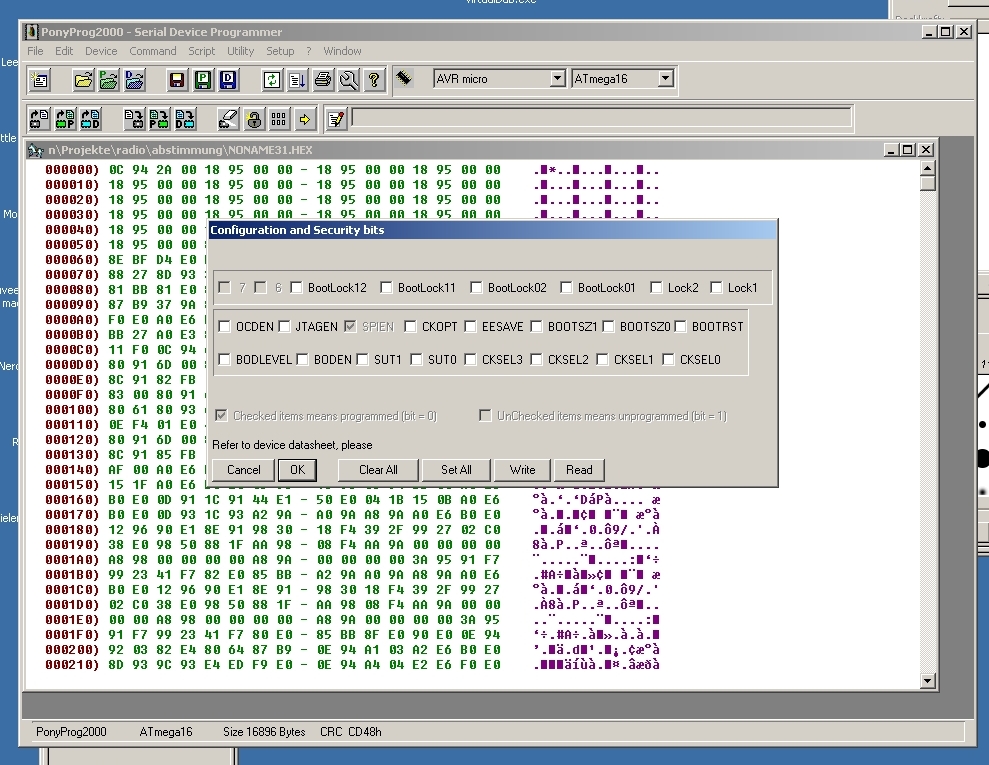Click the Read Program memory icon with P
Screen dimensions: 989x765
[x=65, y=119]
